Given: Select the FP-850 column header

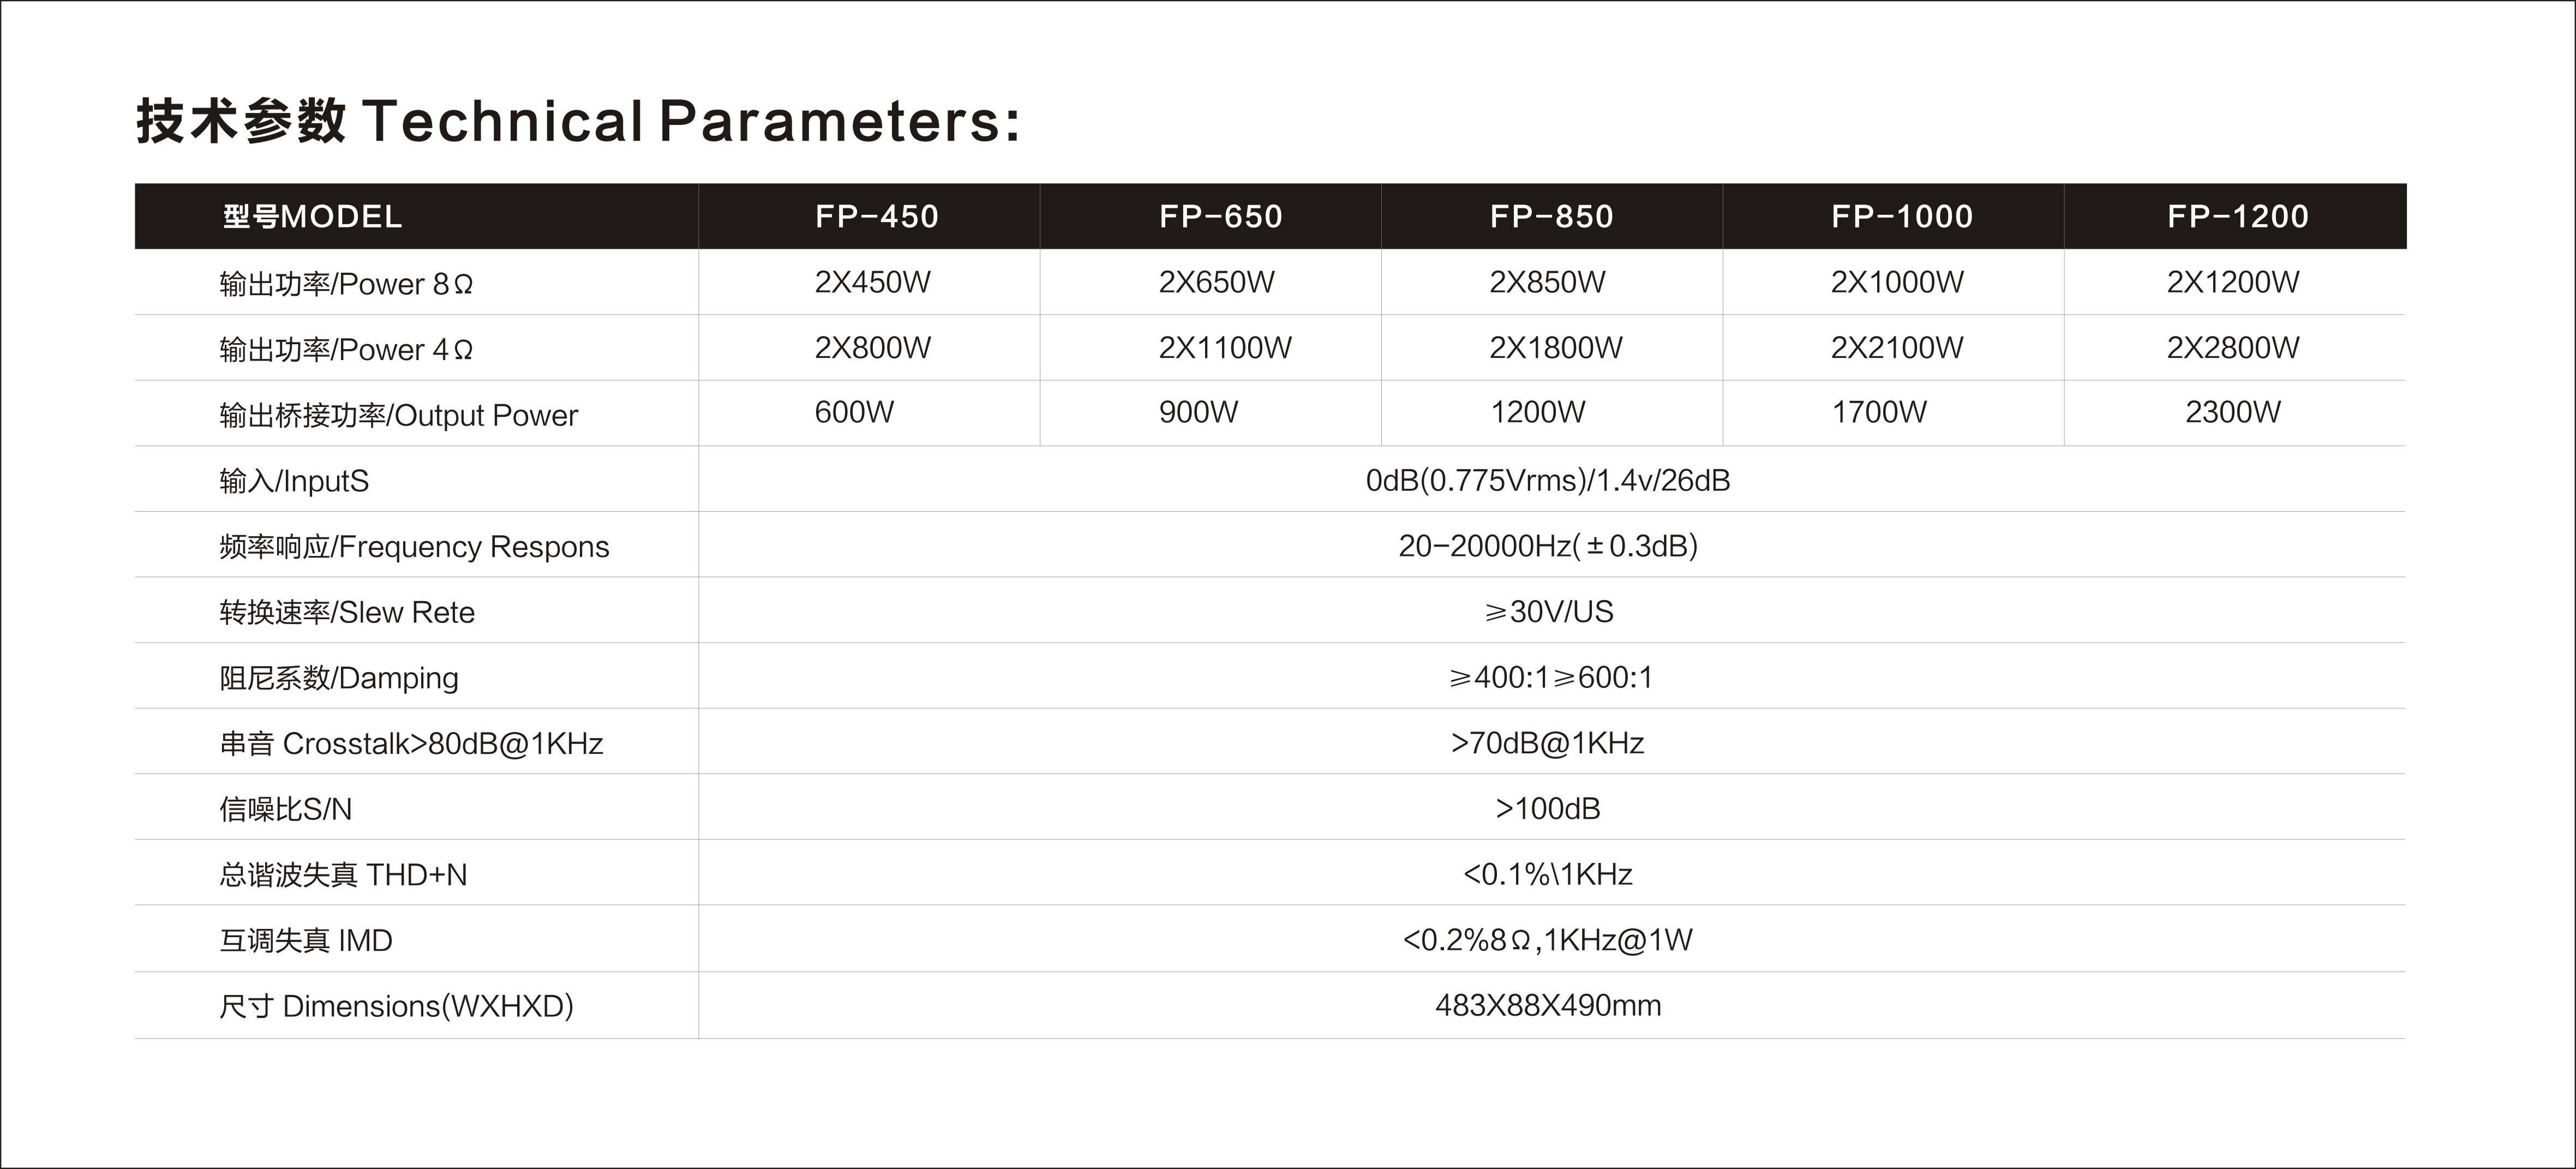Looking at the screenshot, I should (x=1551, y=216).
